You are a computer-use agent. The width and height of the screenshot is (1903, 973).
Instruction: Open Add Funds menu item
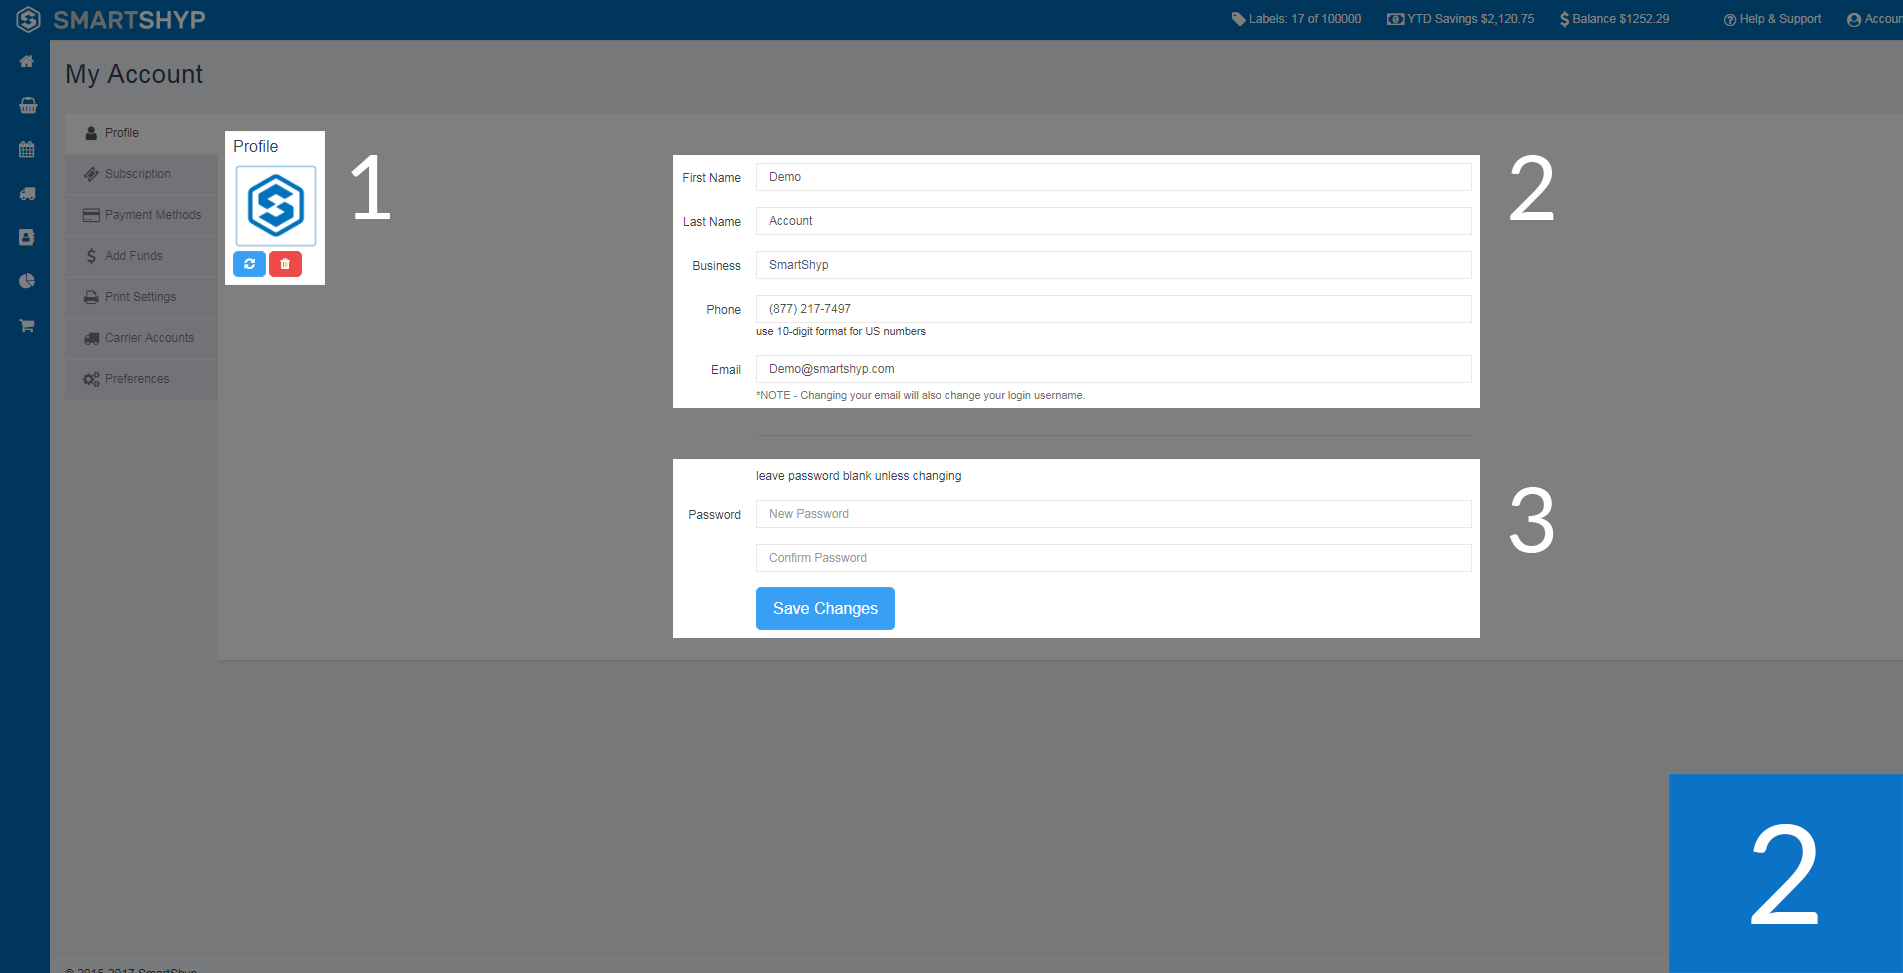click(x=141, y=256)
